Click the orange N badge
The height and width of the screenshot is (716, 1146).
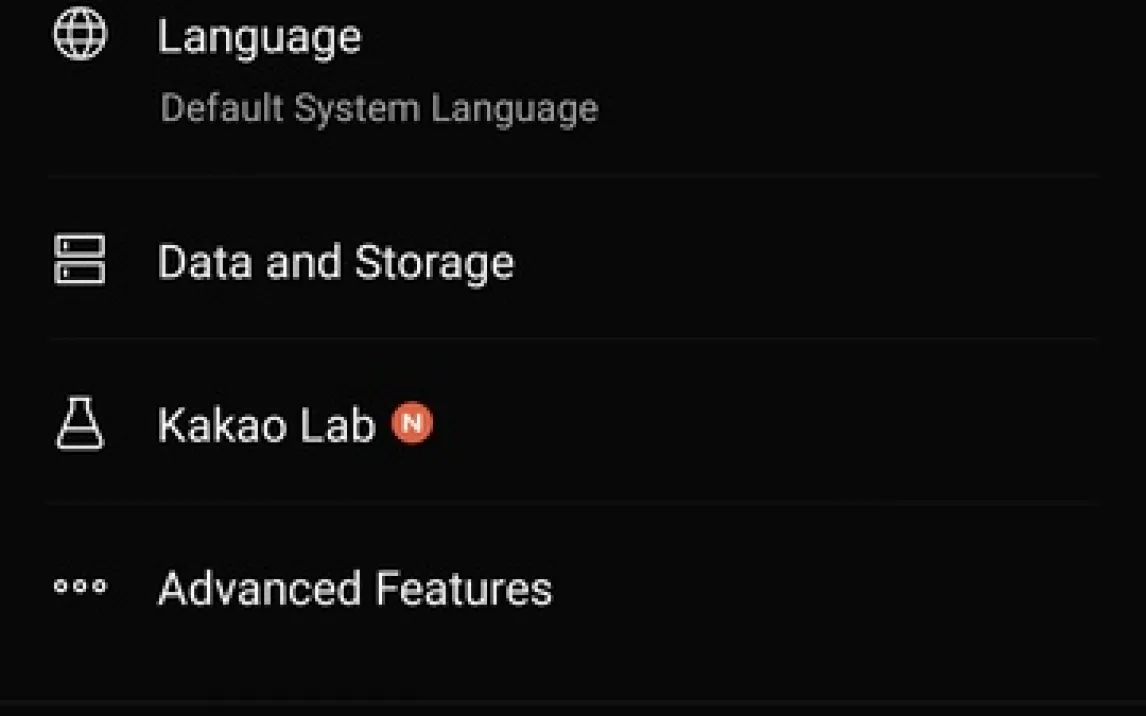coord(412,423)
